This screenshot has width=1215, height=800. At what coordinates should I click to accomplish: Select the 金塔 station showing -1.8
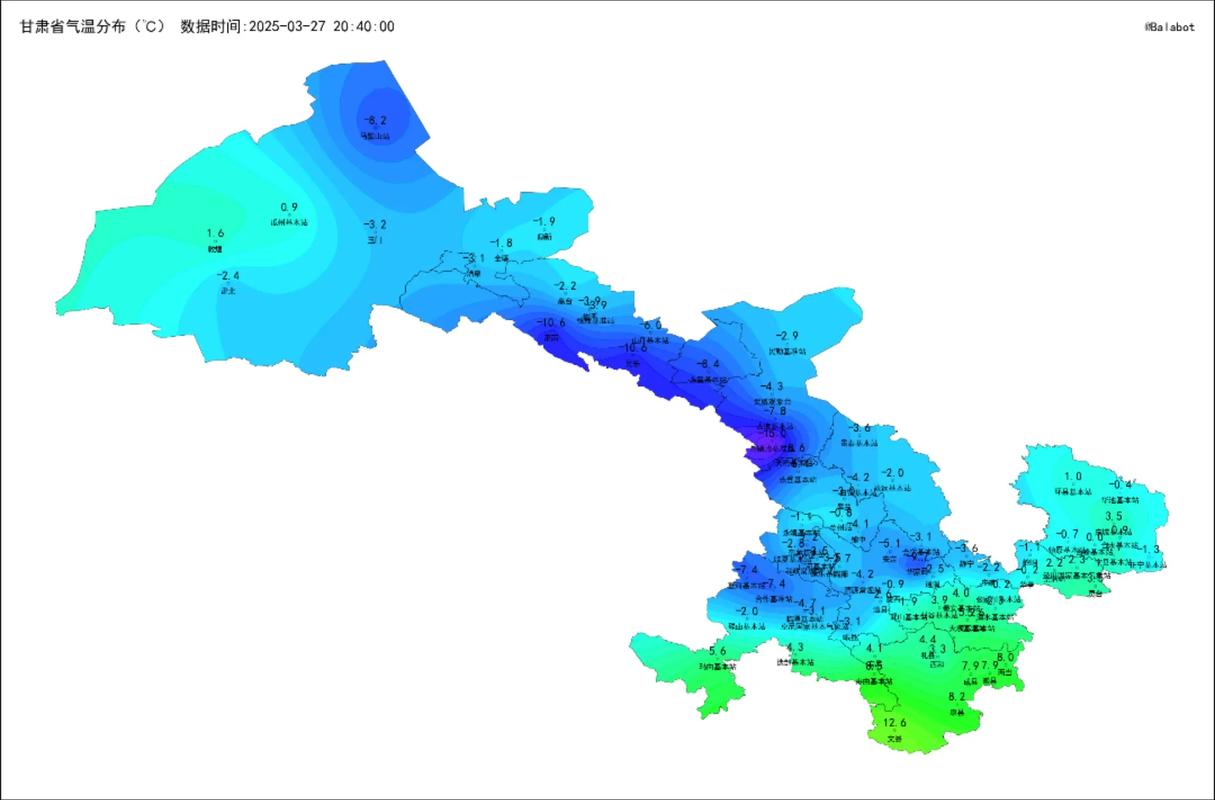[x=501, y=243]
